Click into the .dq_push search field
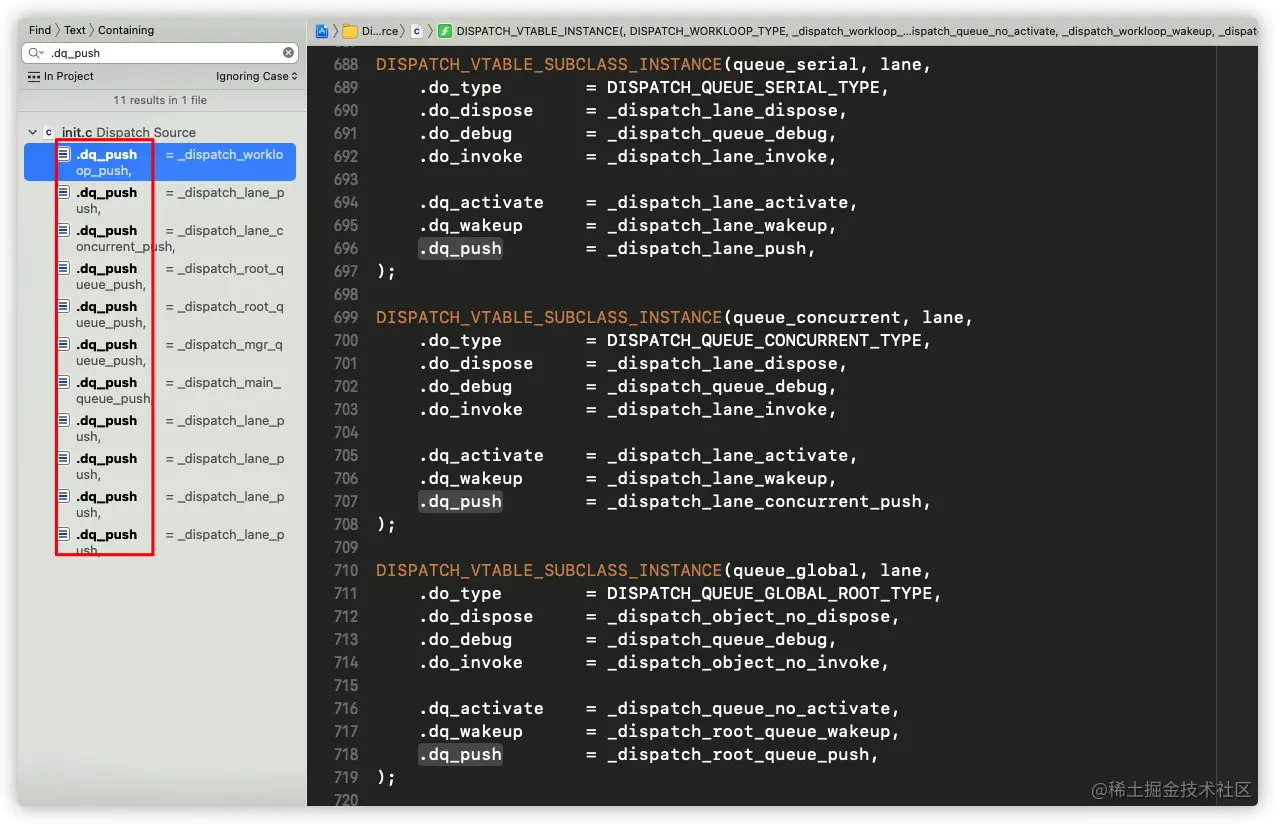1276x824 pixels. 160,53
